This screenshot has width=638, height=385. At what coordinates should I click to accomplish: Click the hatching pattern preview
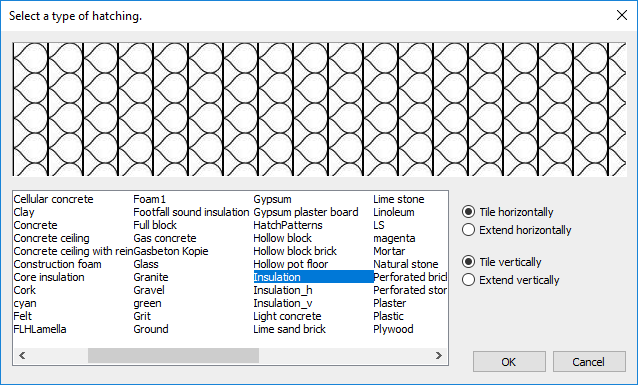tap(319, 109)
